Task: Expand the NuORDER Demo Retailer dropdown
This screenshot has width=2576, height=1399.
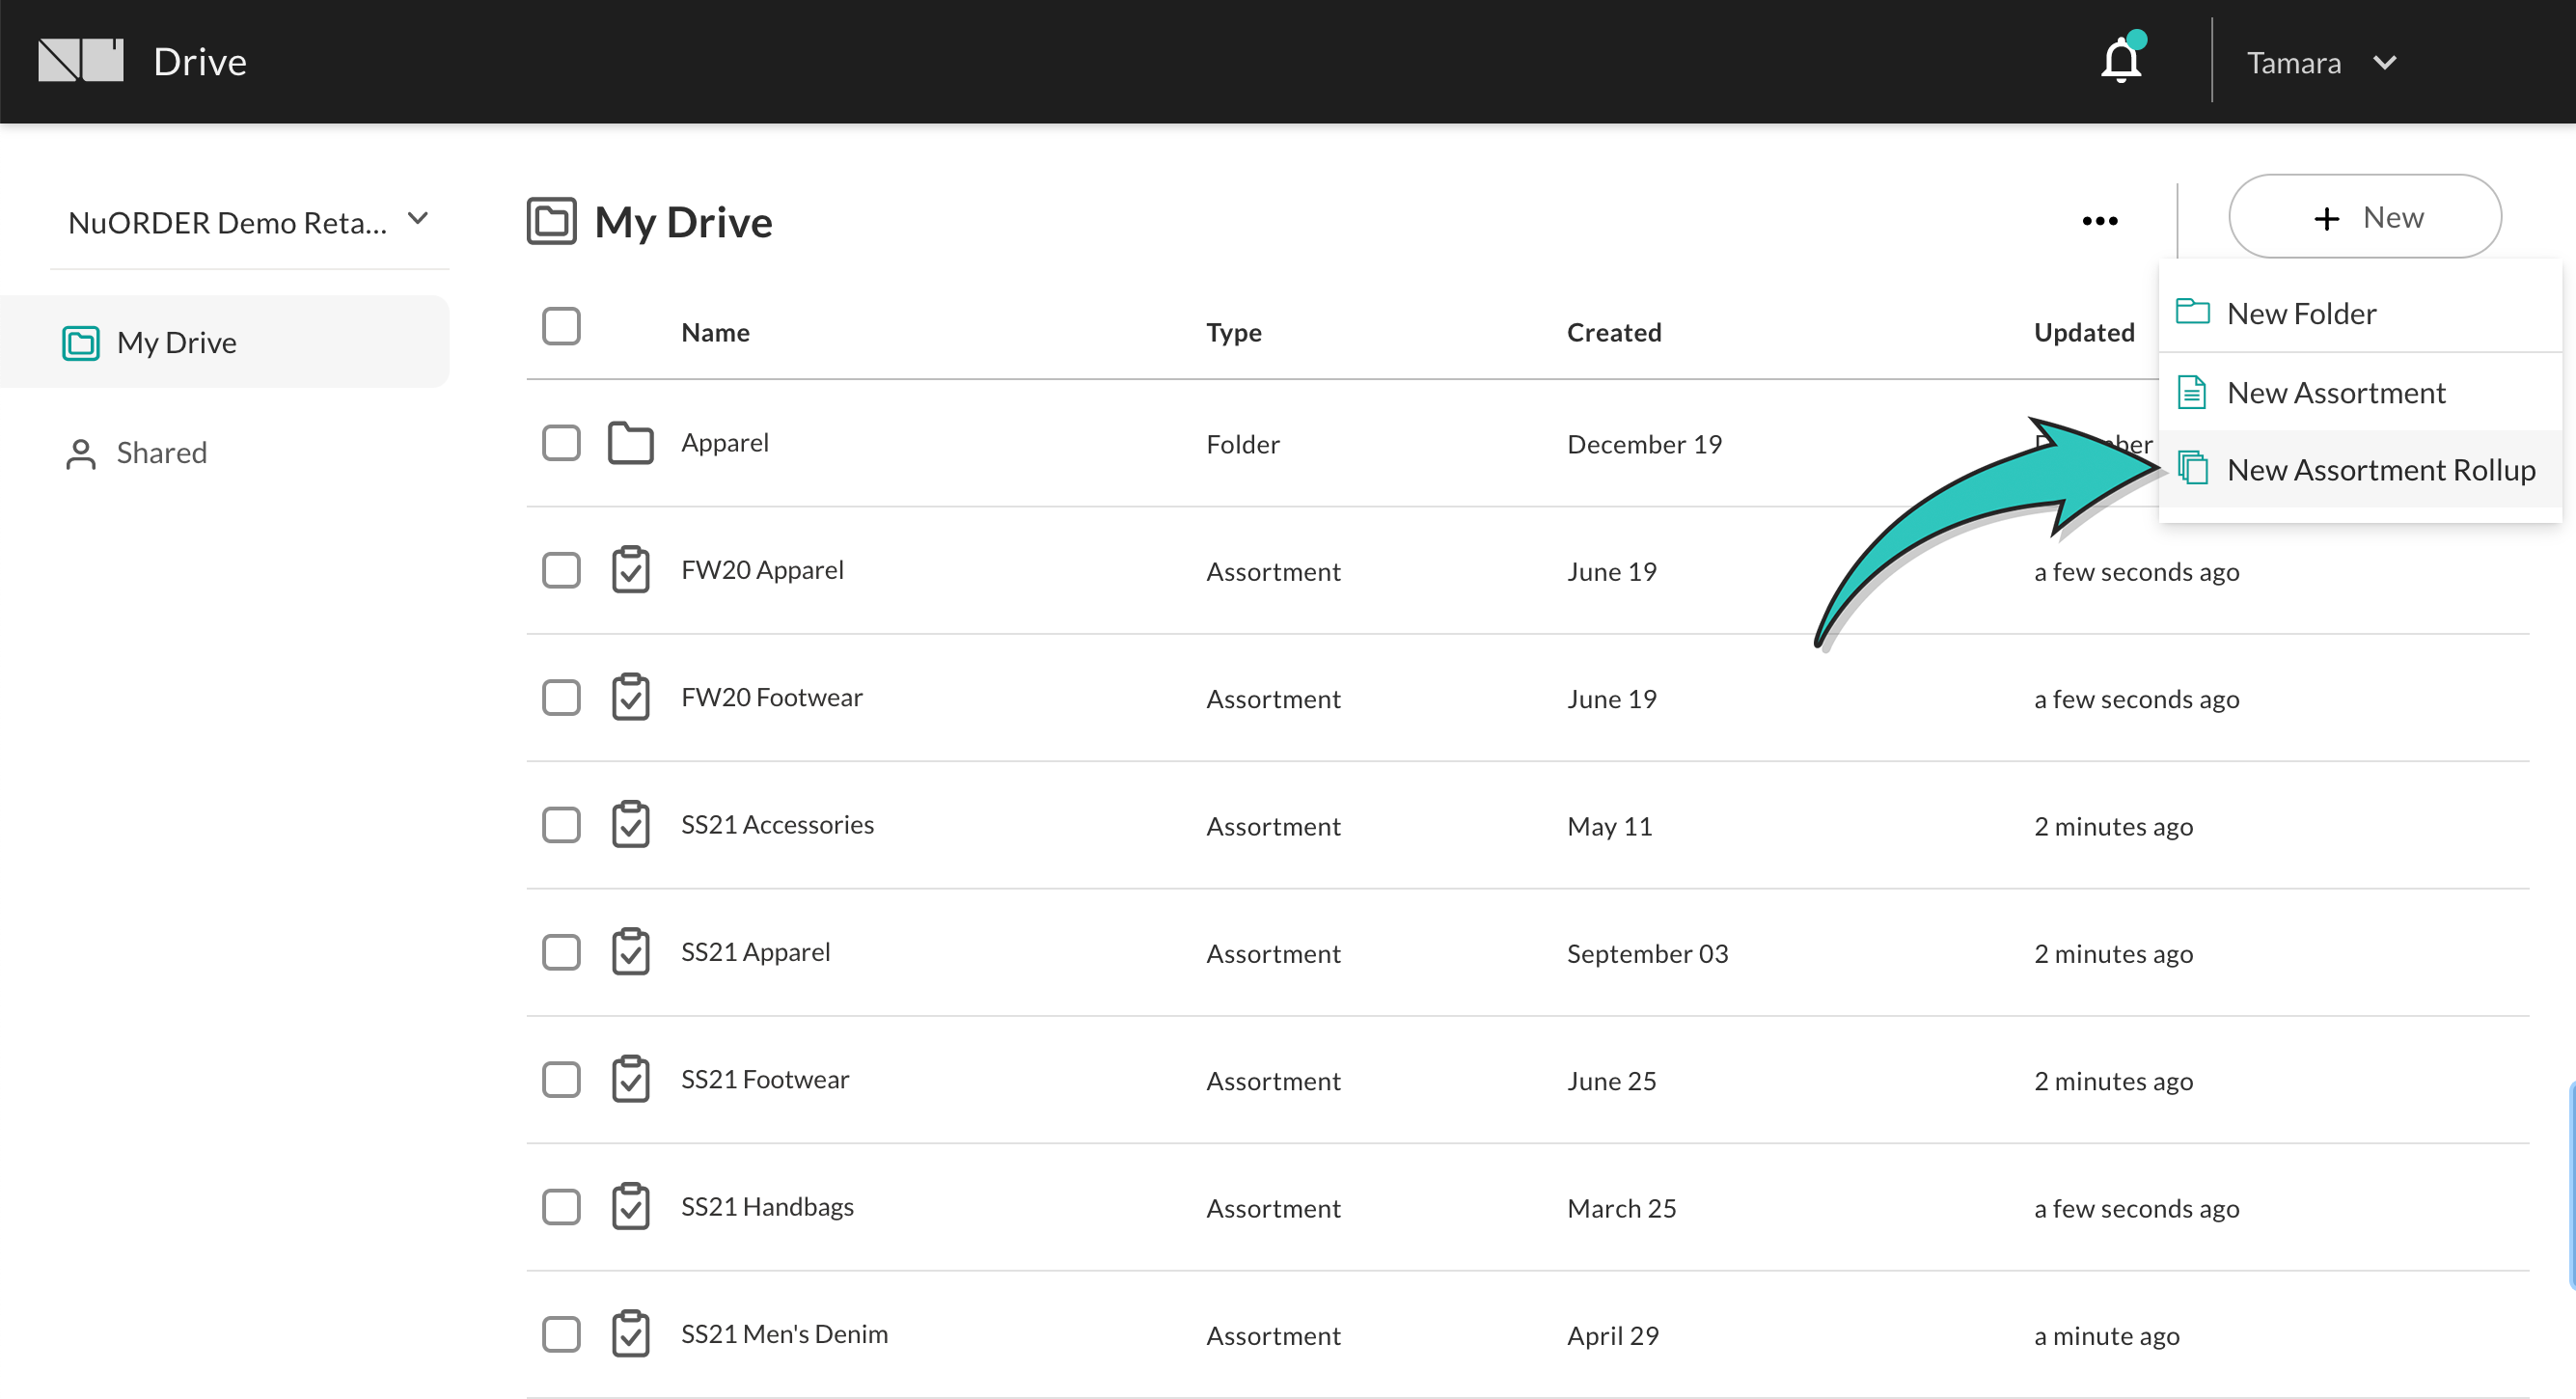Action: click(249, 222)
